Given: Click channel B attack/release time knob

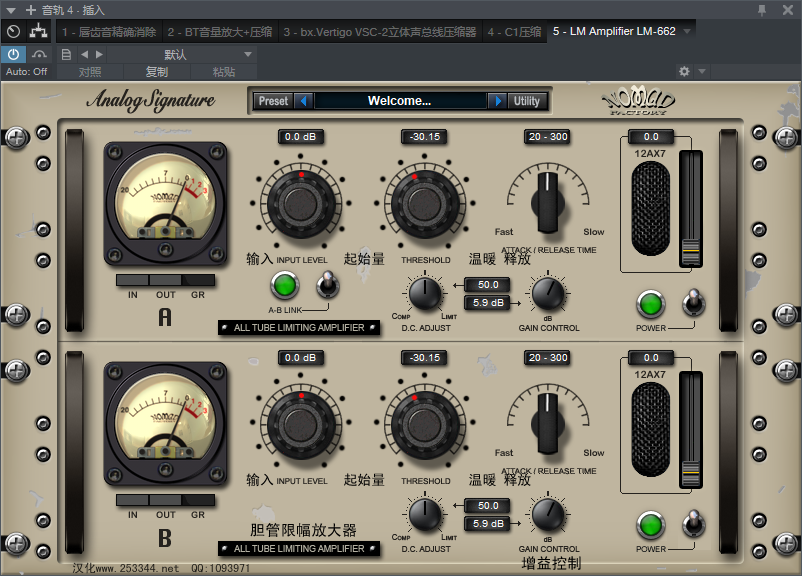Looking at the screenshot, I should click(548, 424).
